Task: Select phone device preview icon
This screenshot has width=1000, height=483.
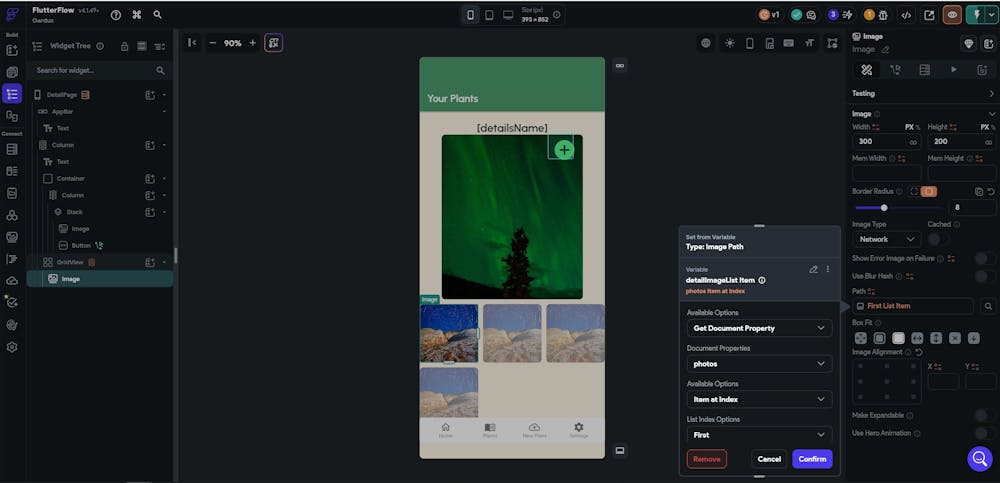Action: coord(471,15)
